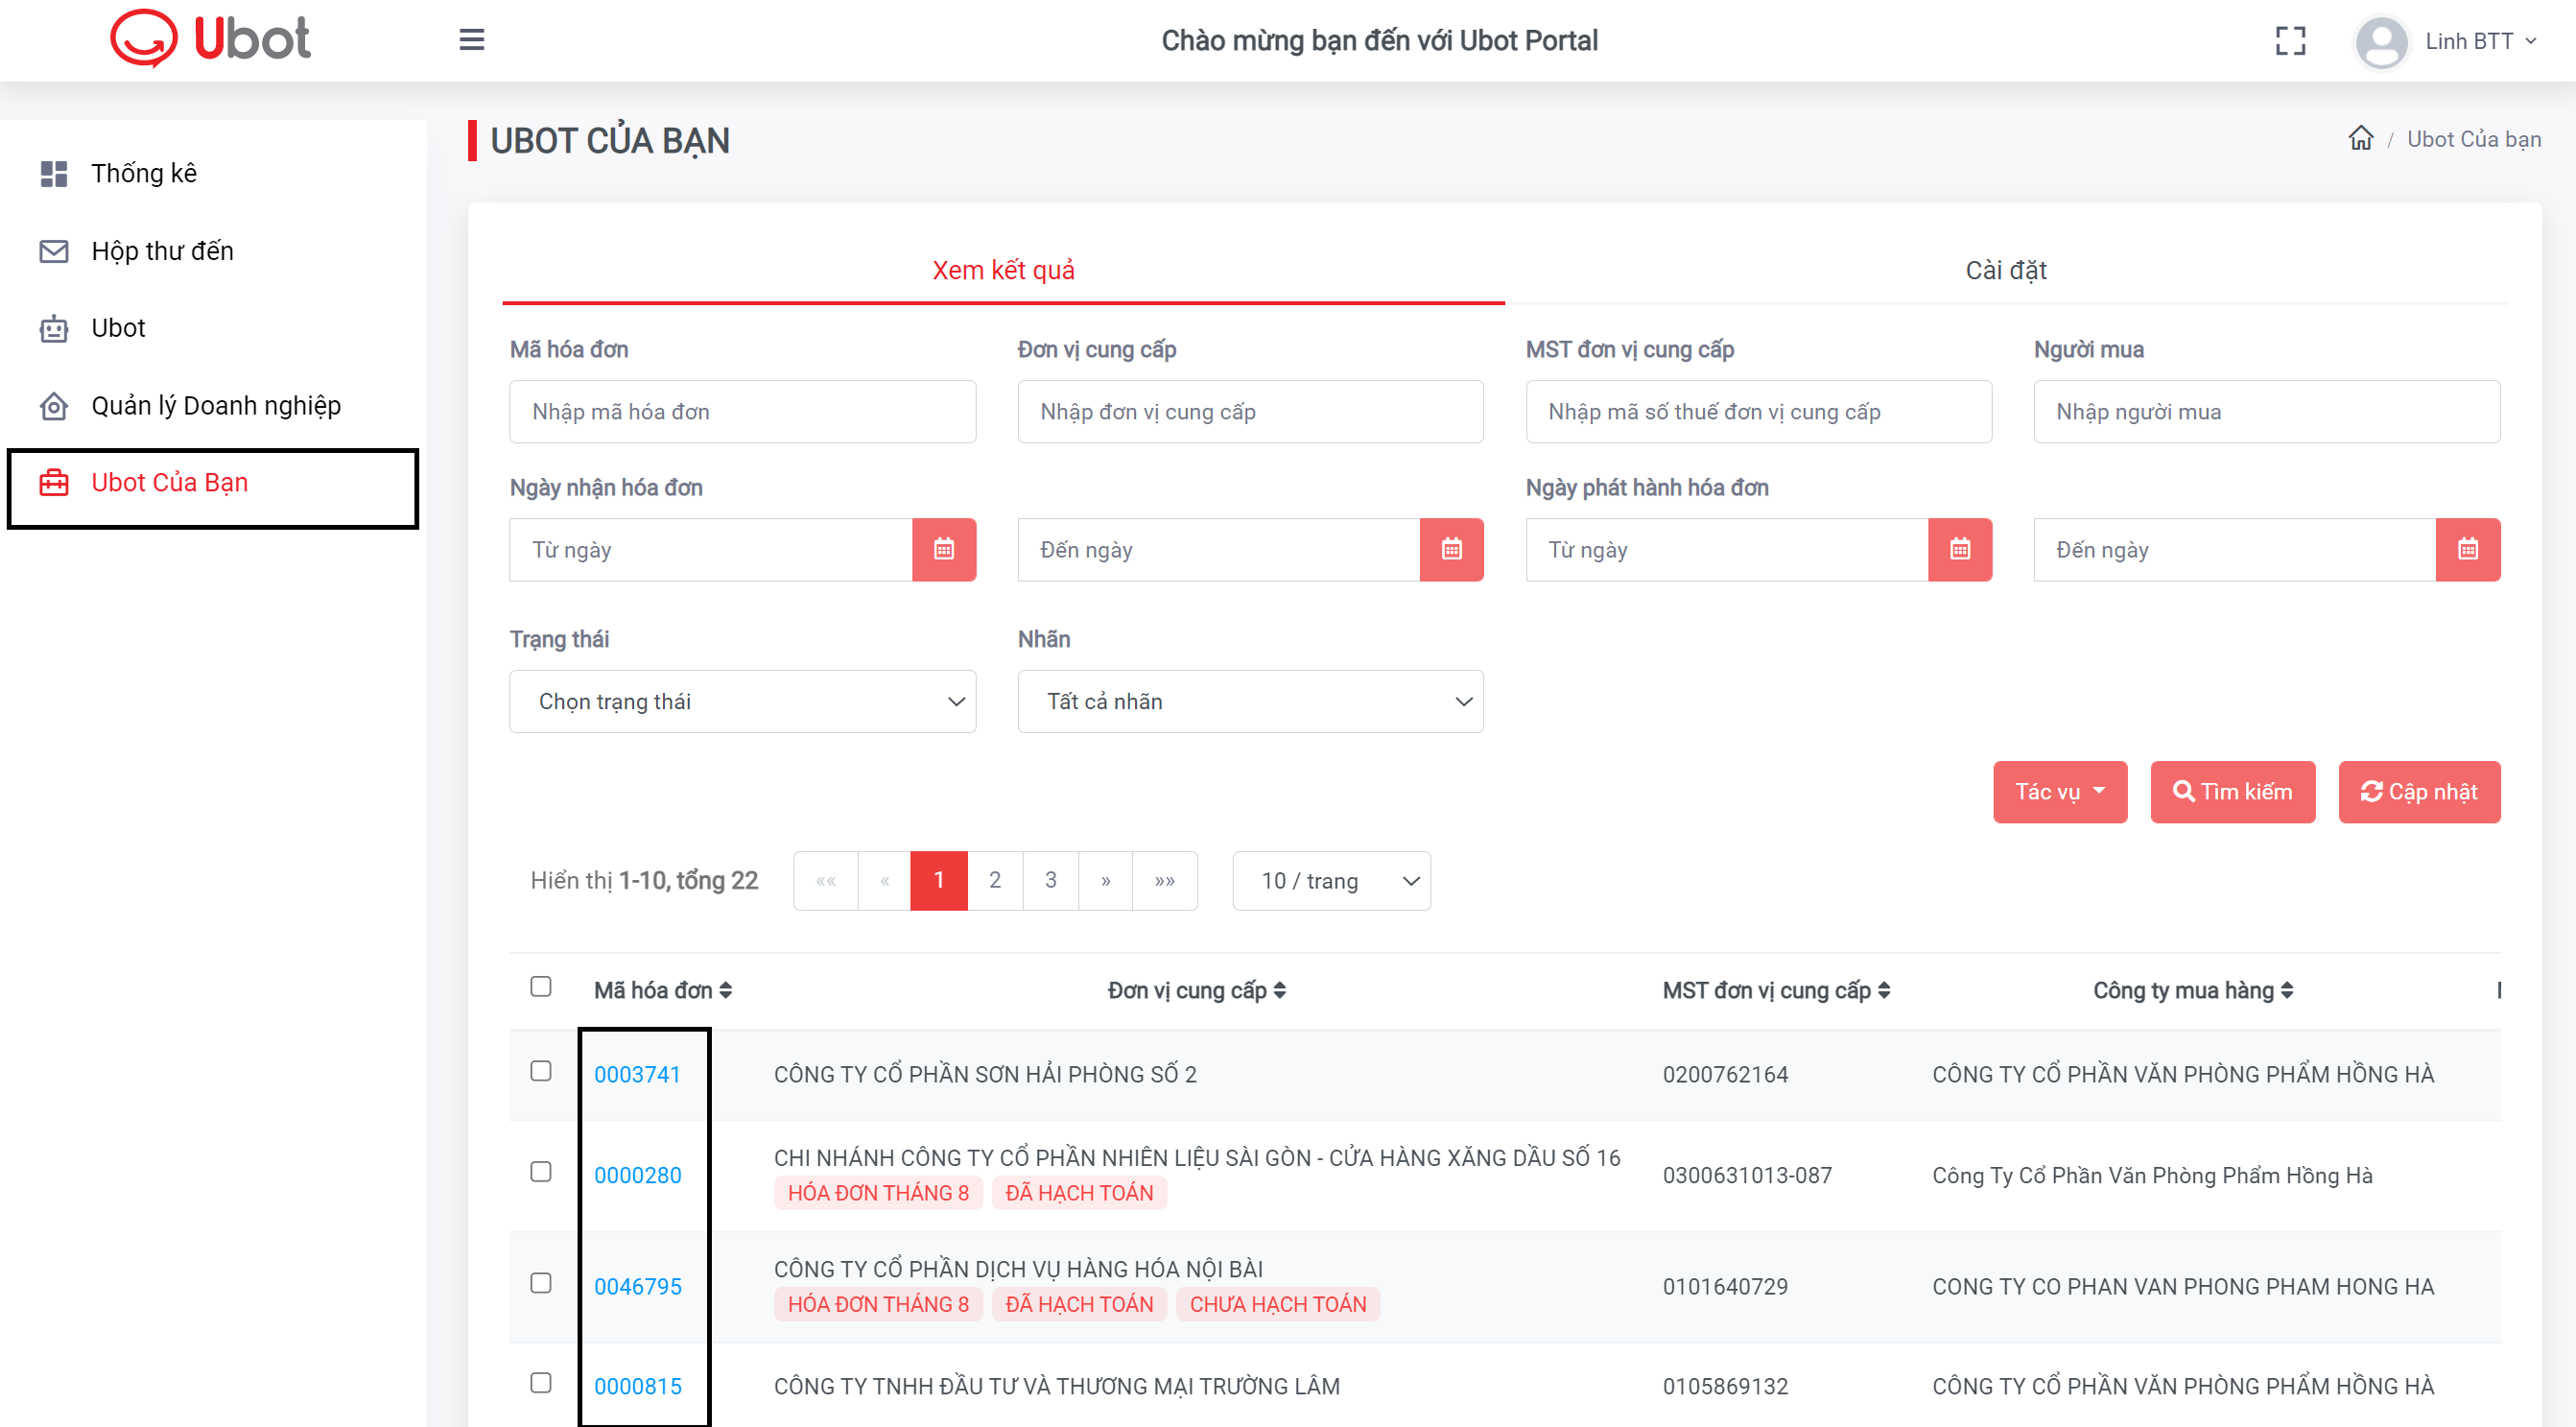The width and height of the screenshot is (2576, 1427).
Task: Go to page 3
Action: click(x=1050, y=880)
